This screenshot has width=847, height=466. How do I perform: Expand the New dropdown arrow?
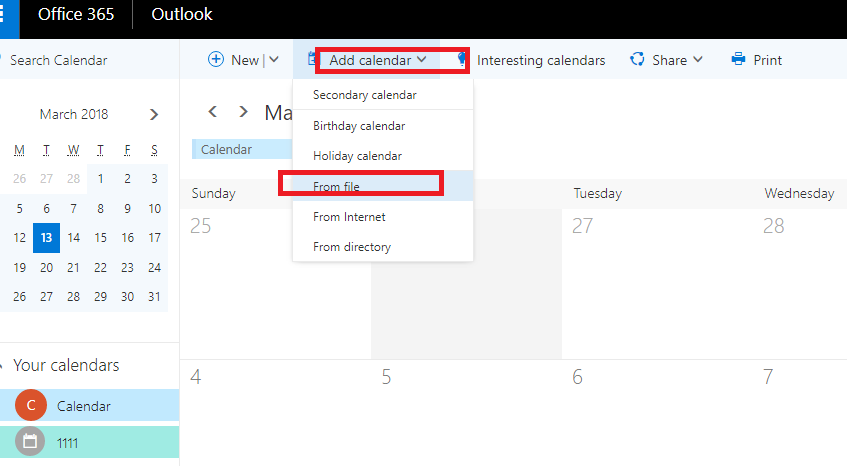[x=274, y=59]
